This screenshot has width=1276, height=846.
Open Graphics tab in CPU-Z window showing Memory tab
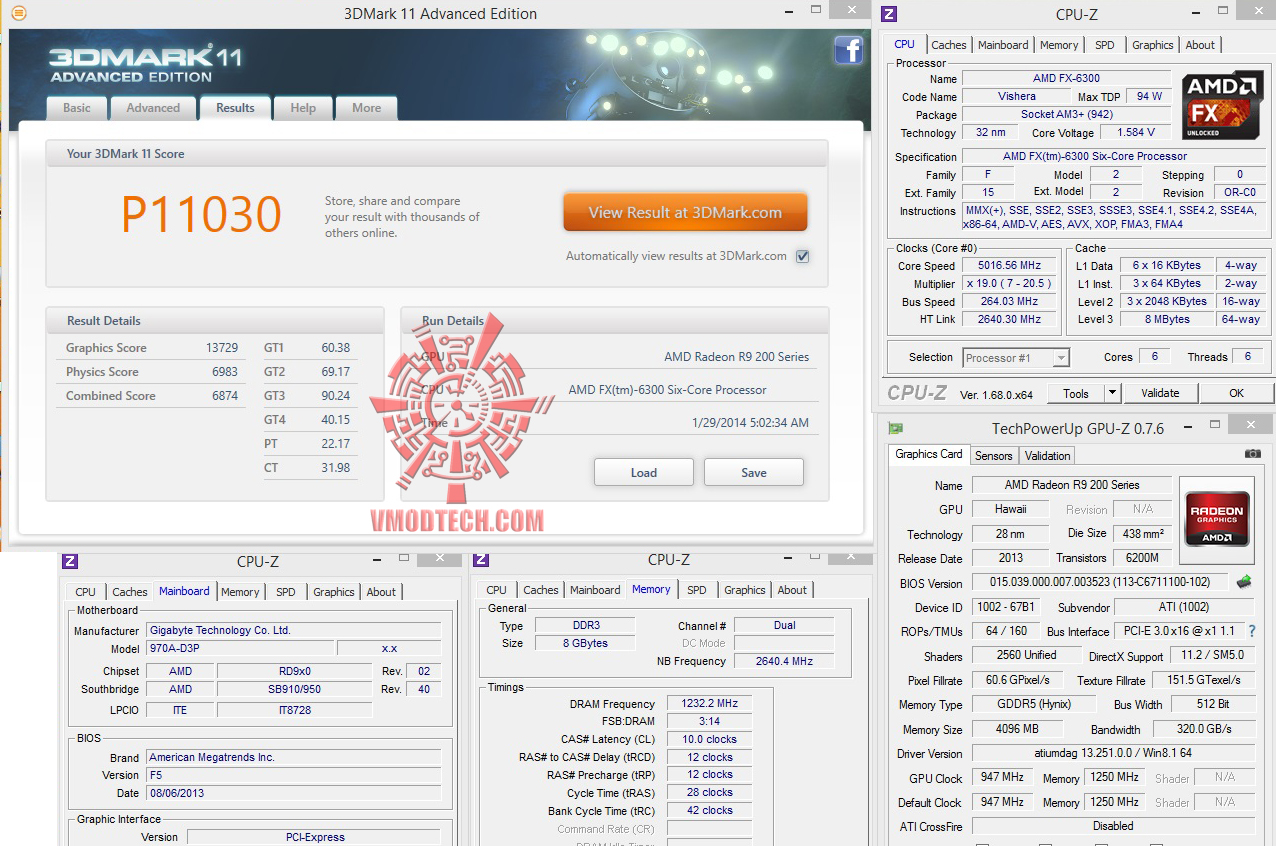(745, 590)
